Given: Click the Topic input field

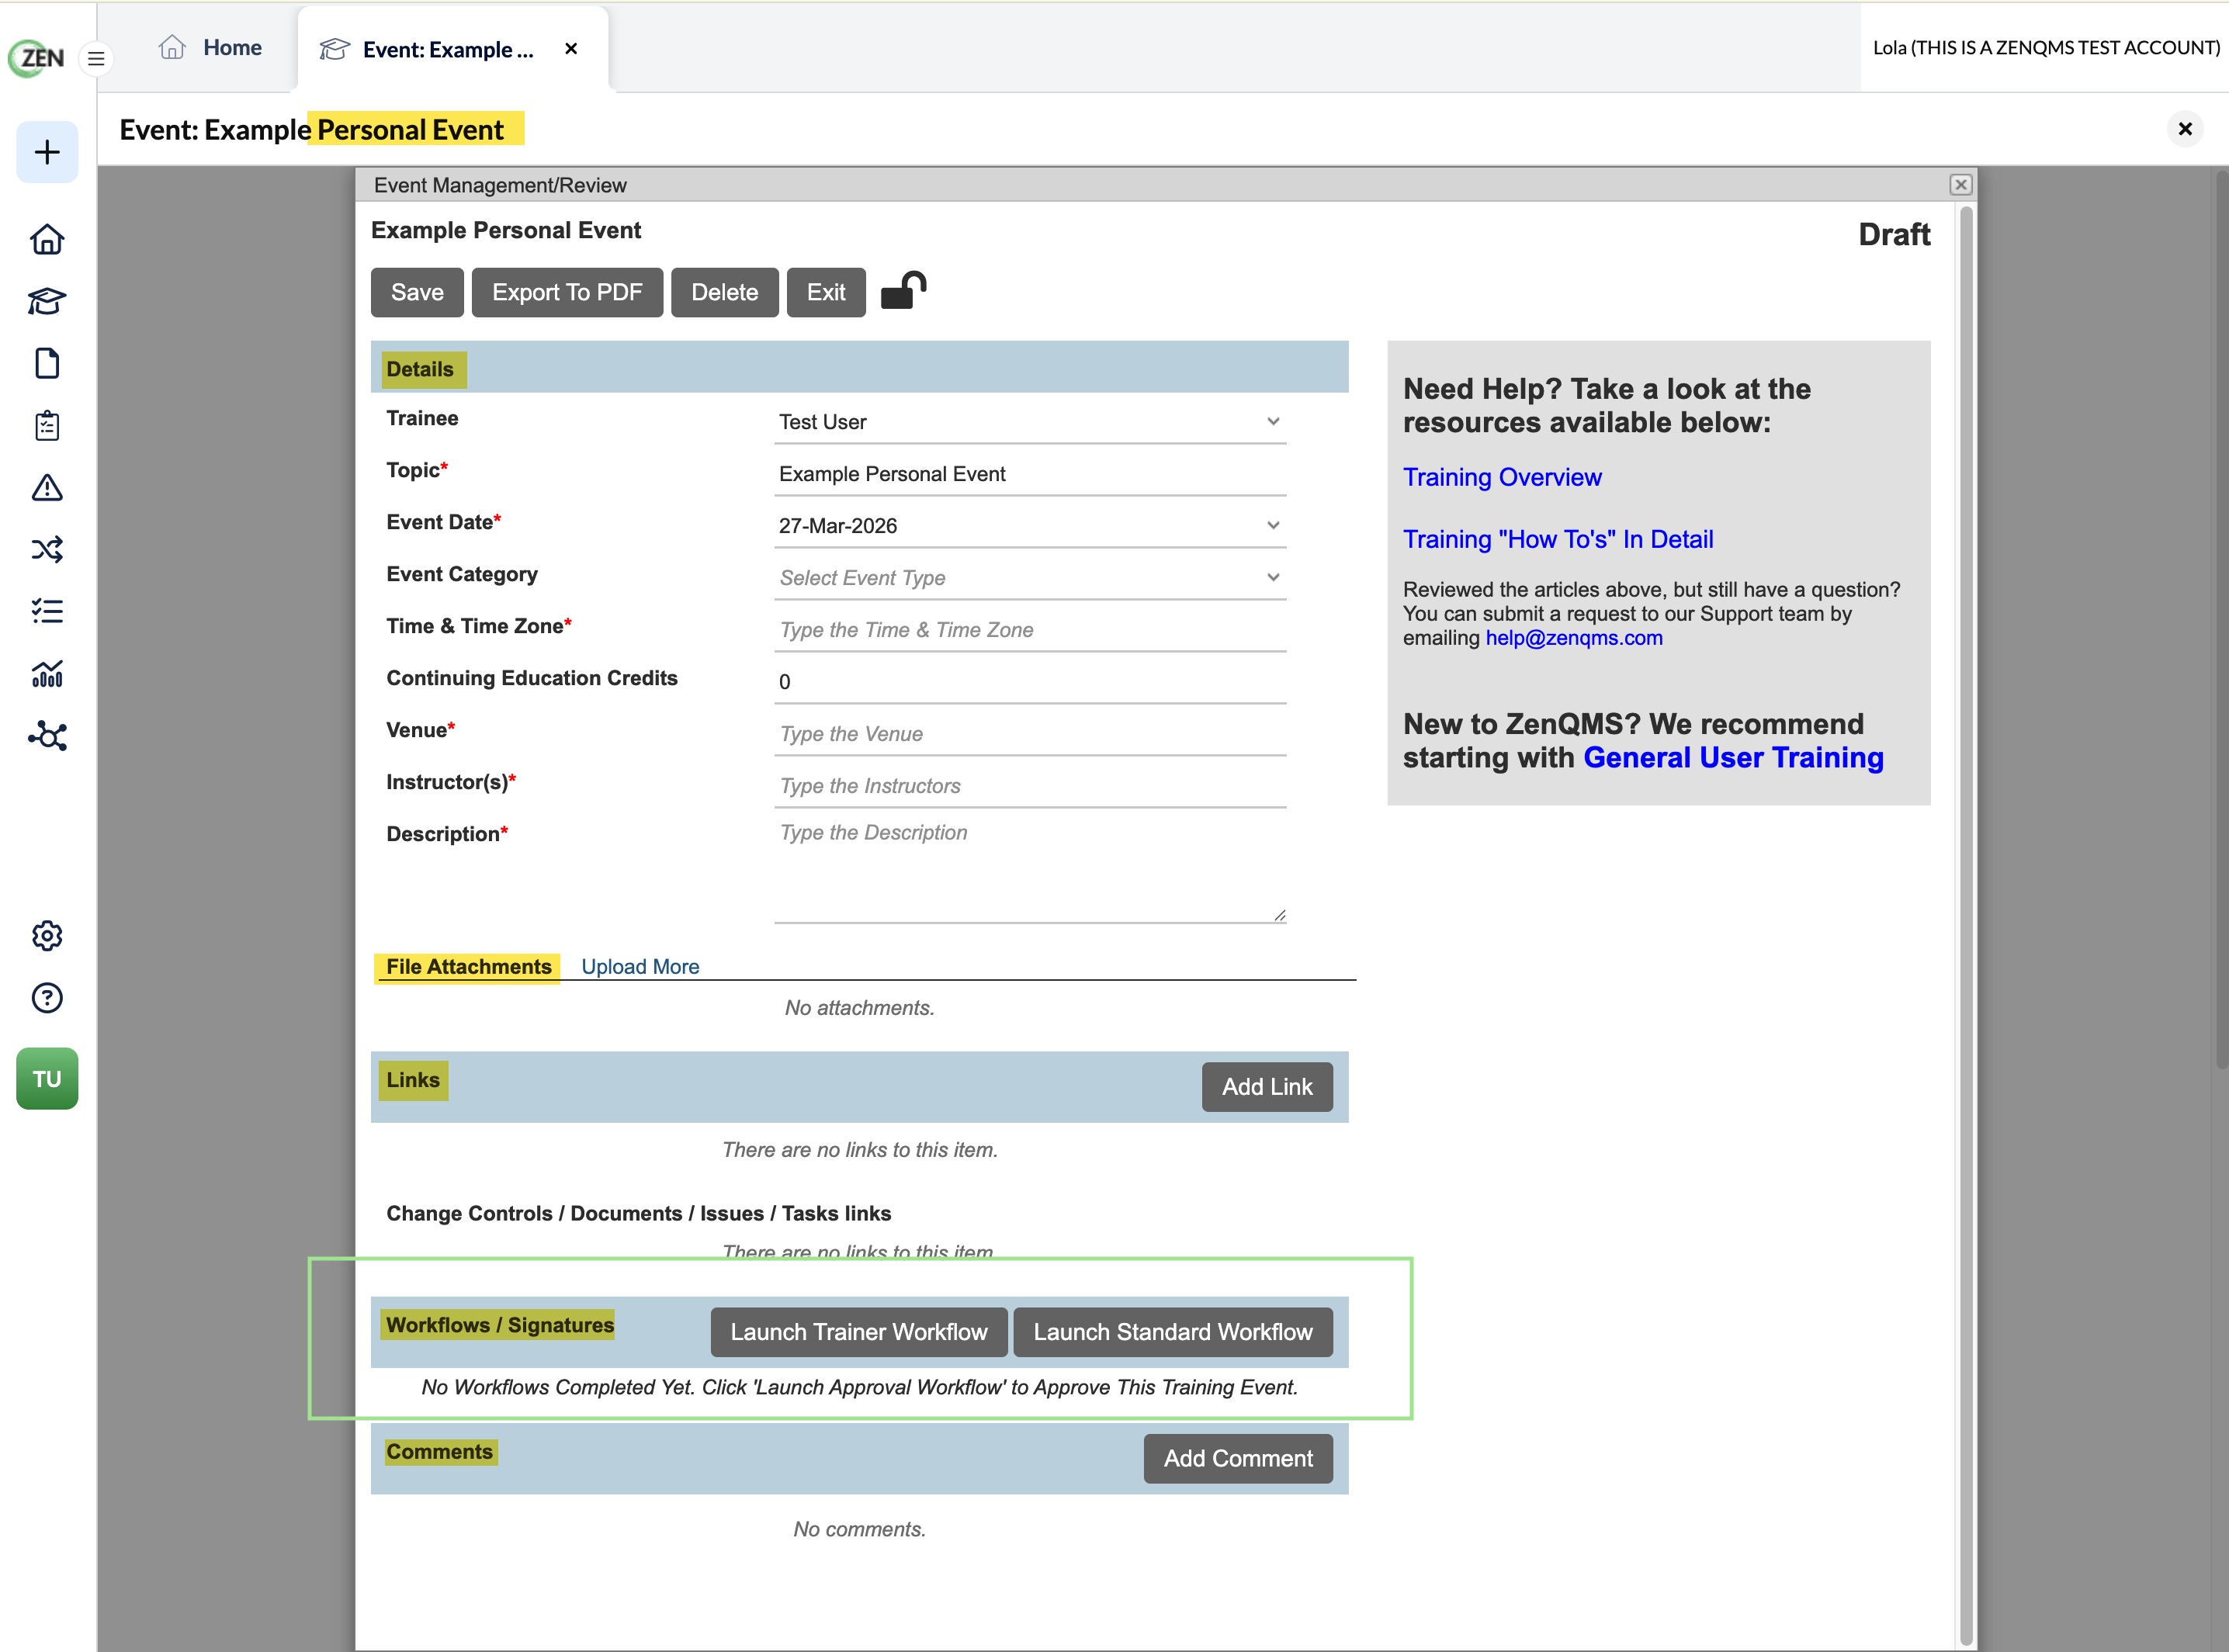Looking at the screenshot, I should click(x=1030, y=474).
